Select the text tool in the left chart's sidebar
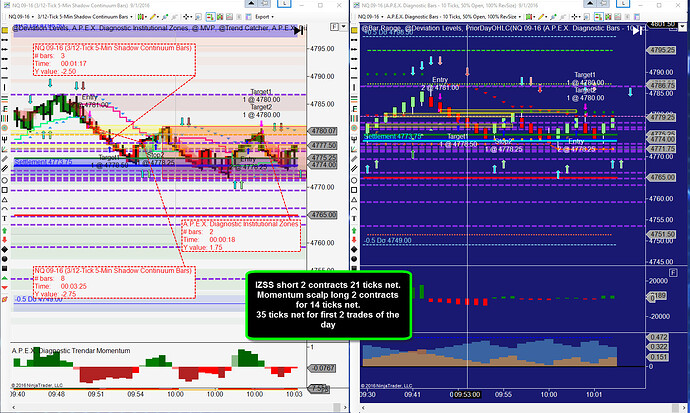Screen dimensions: 690x413 [x=5, y=219]
